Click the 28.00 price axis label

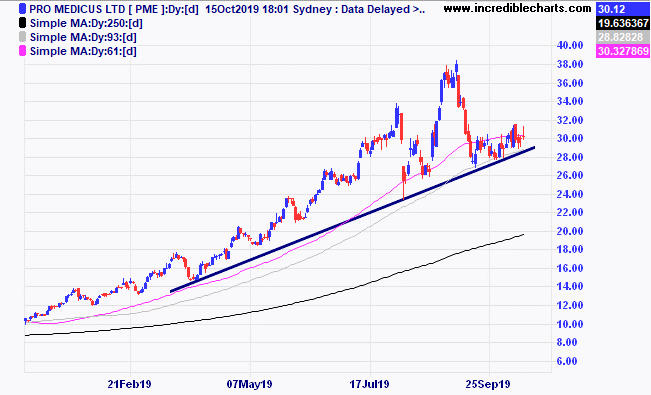(x=570, y=157)
